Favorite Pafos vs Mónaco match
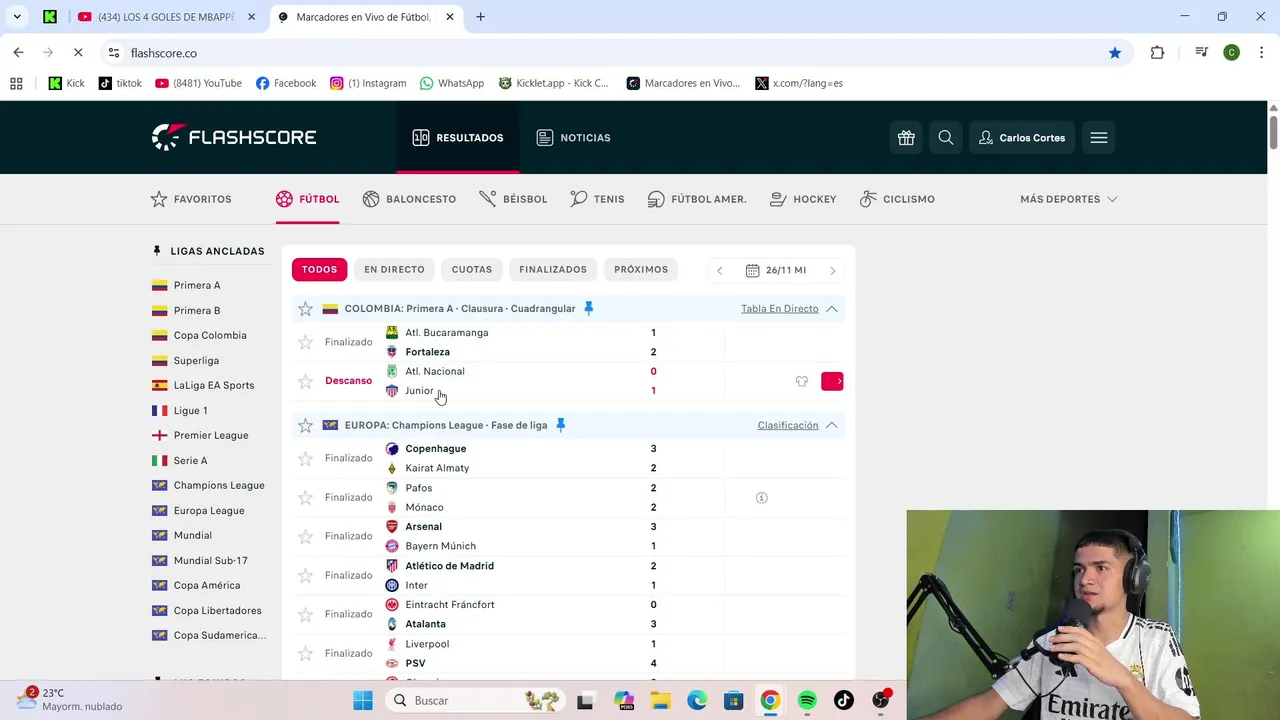Image resolution: width=1280 pixels, height=720 pixels. coord(306,497)
